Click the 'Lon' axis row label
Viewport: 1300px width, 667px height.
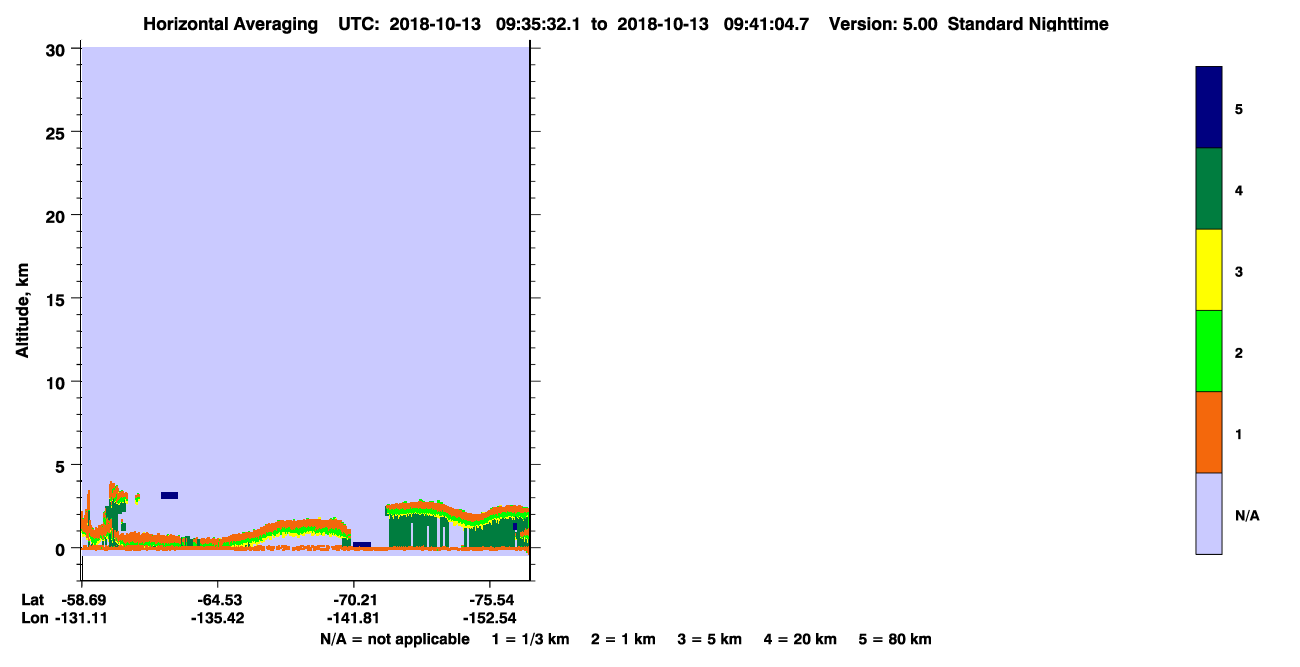(34, 618)
